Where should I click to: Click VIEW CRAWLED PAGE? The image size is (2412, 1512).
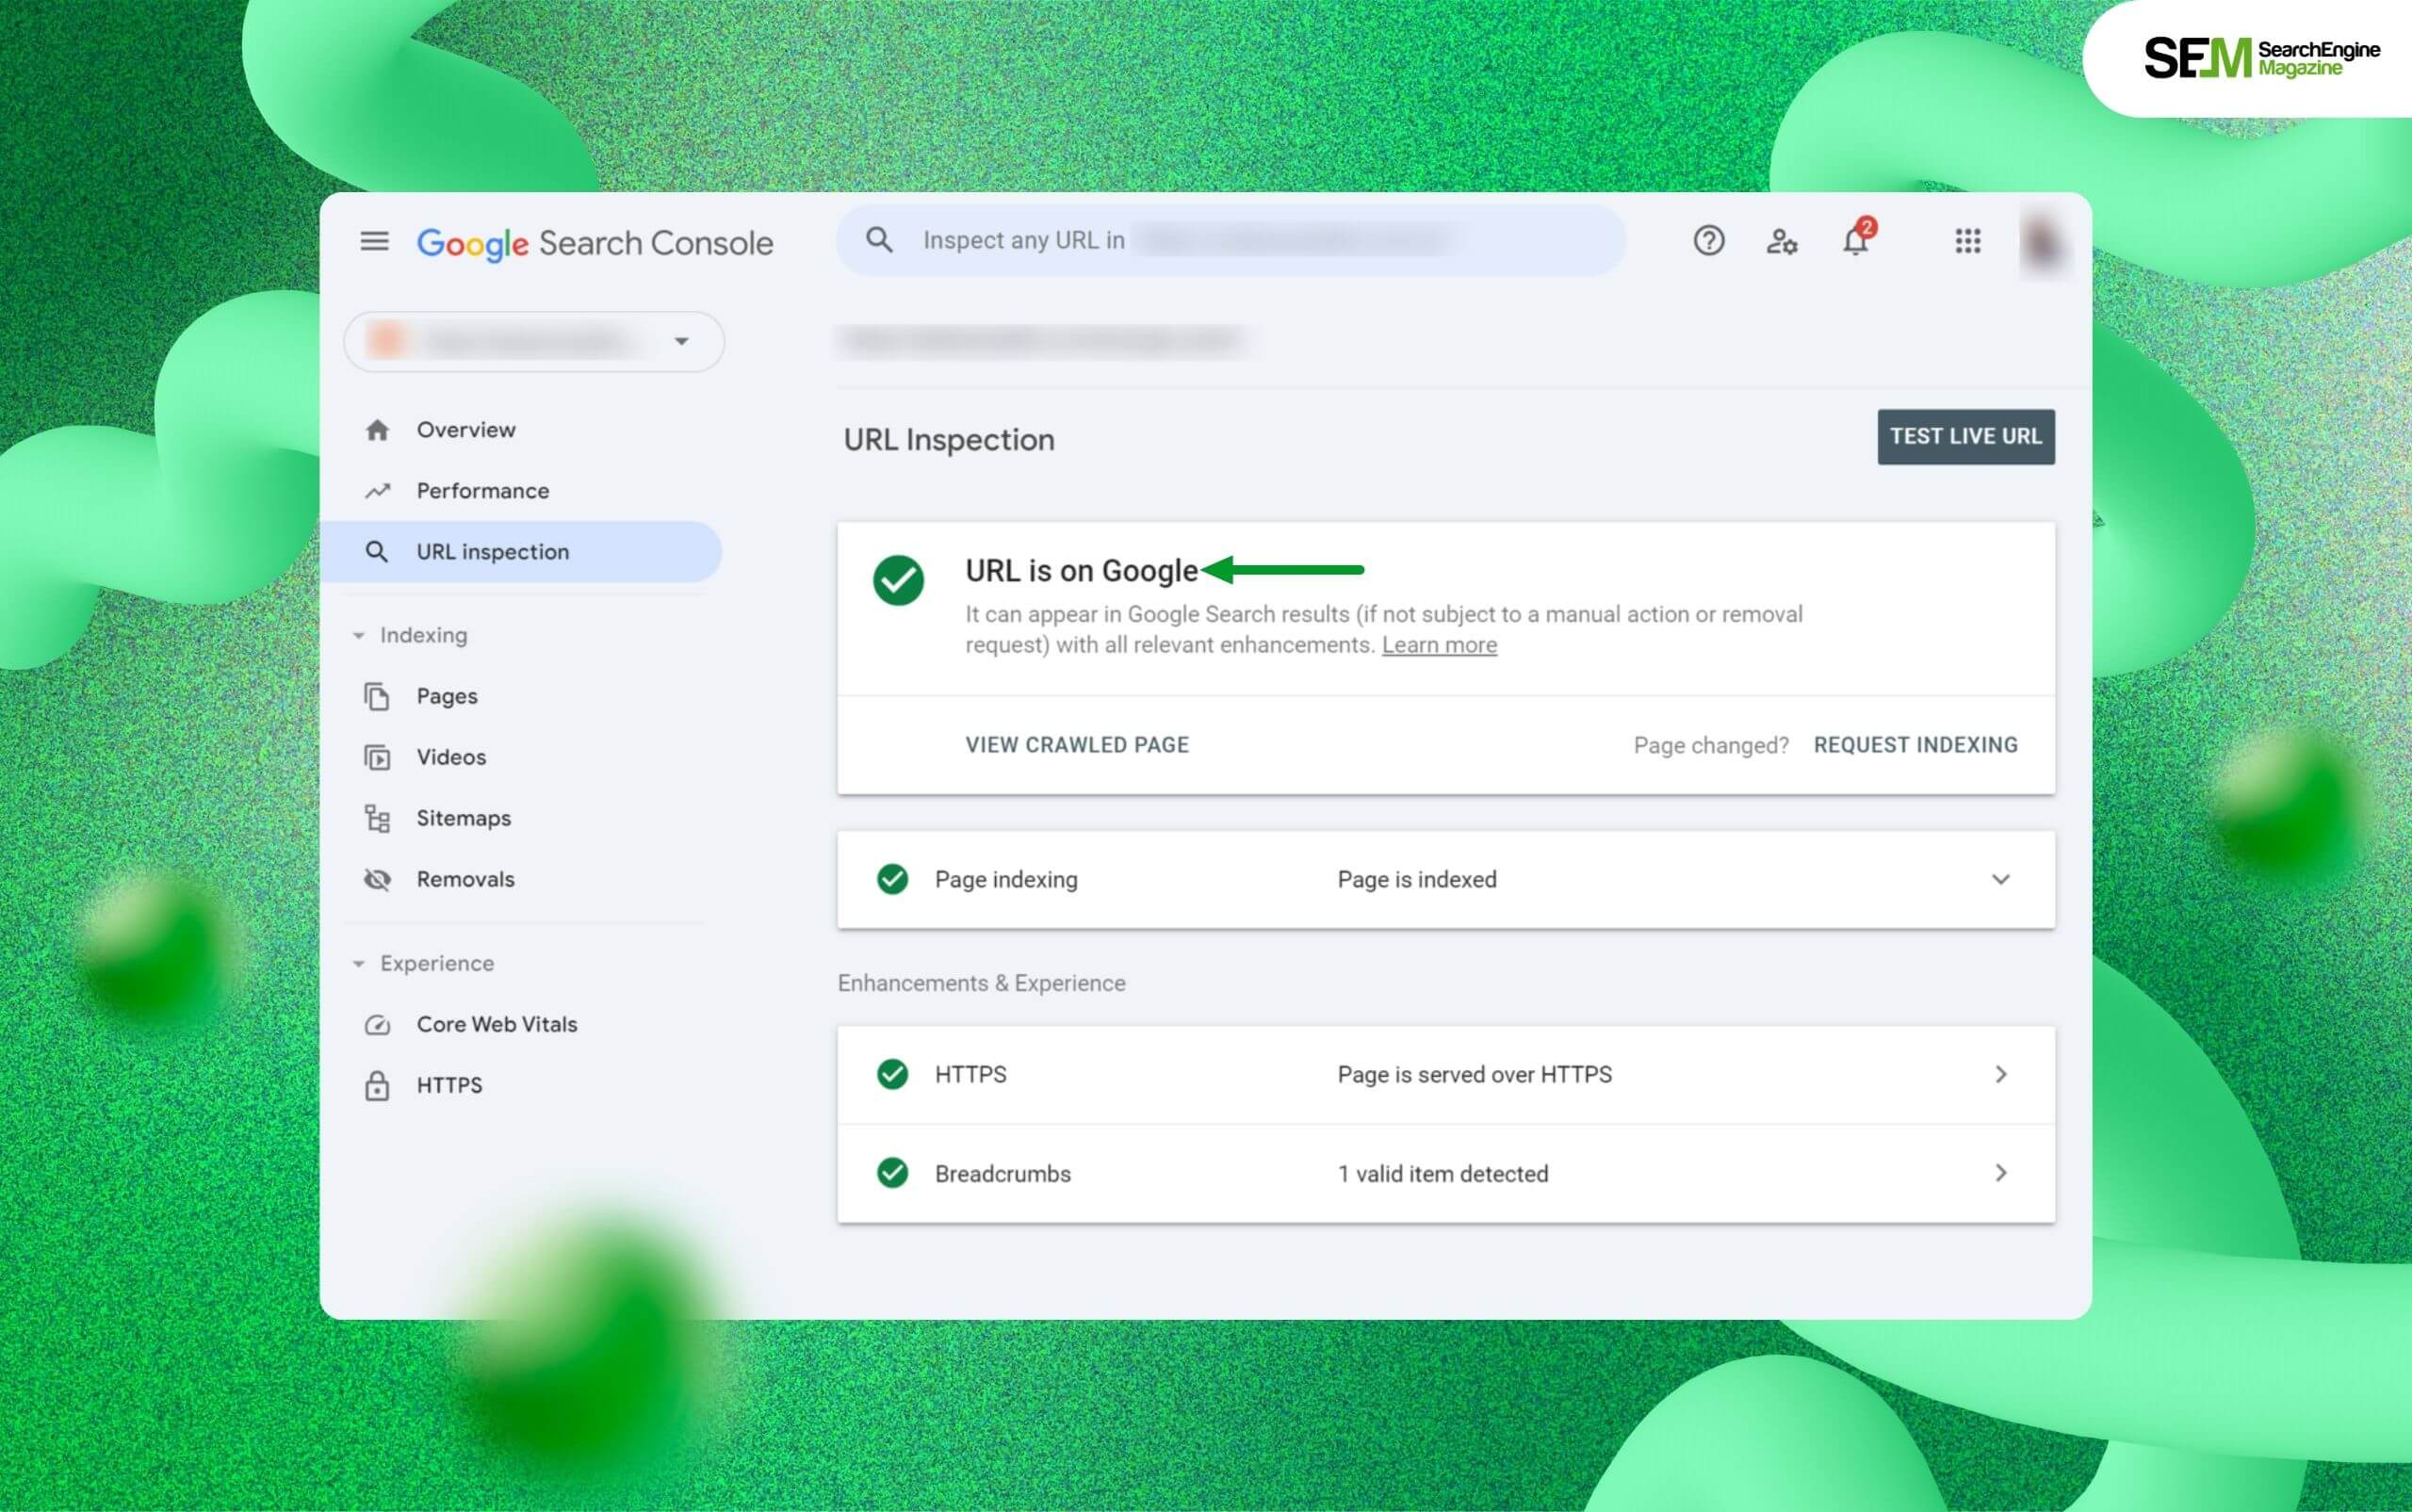coord(1077,745)
